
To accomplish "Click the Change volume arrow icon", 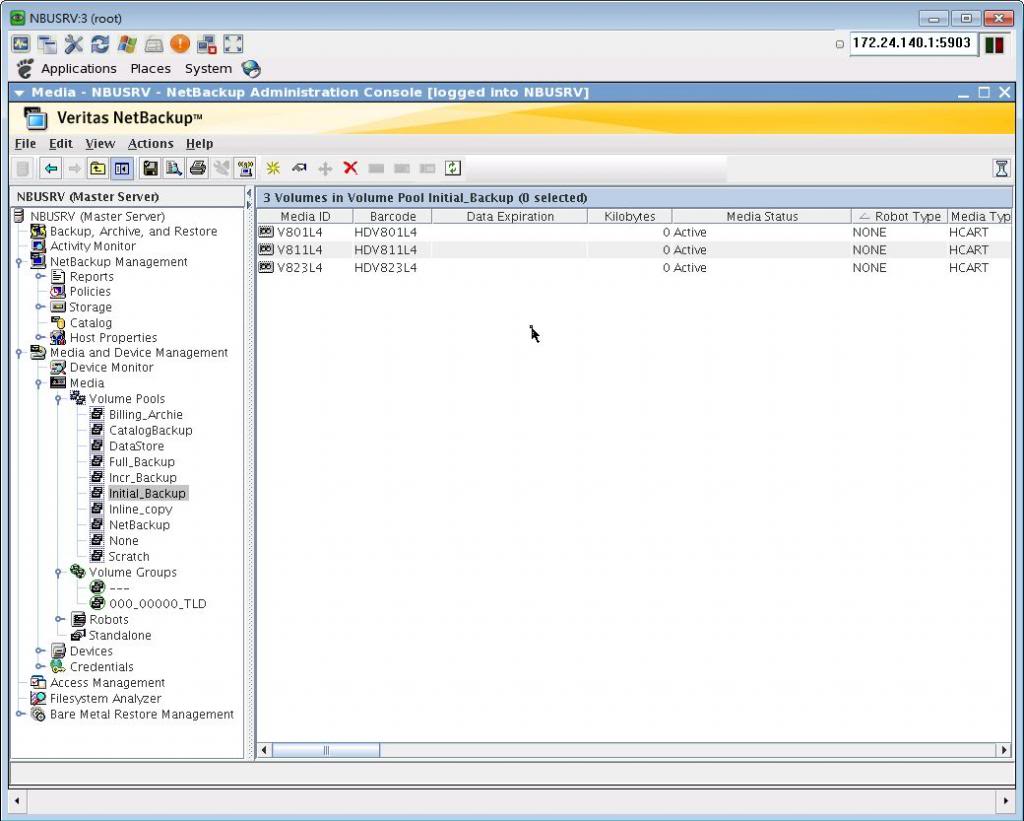I will (x=299, y=169).
